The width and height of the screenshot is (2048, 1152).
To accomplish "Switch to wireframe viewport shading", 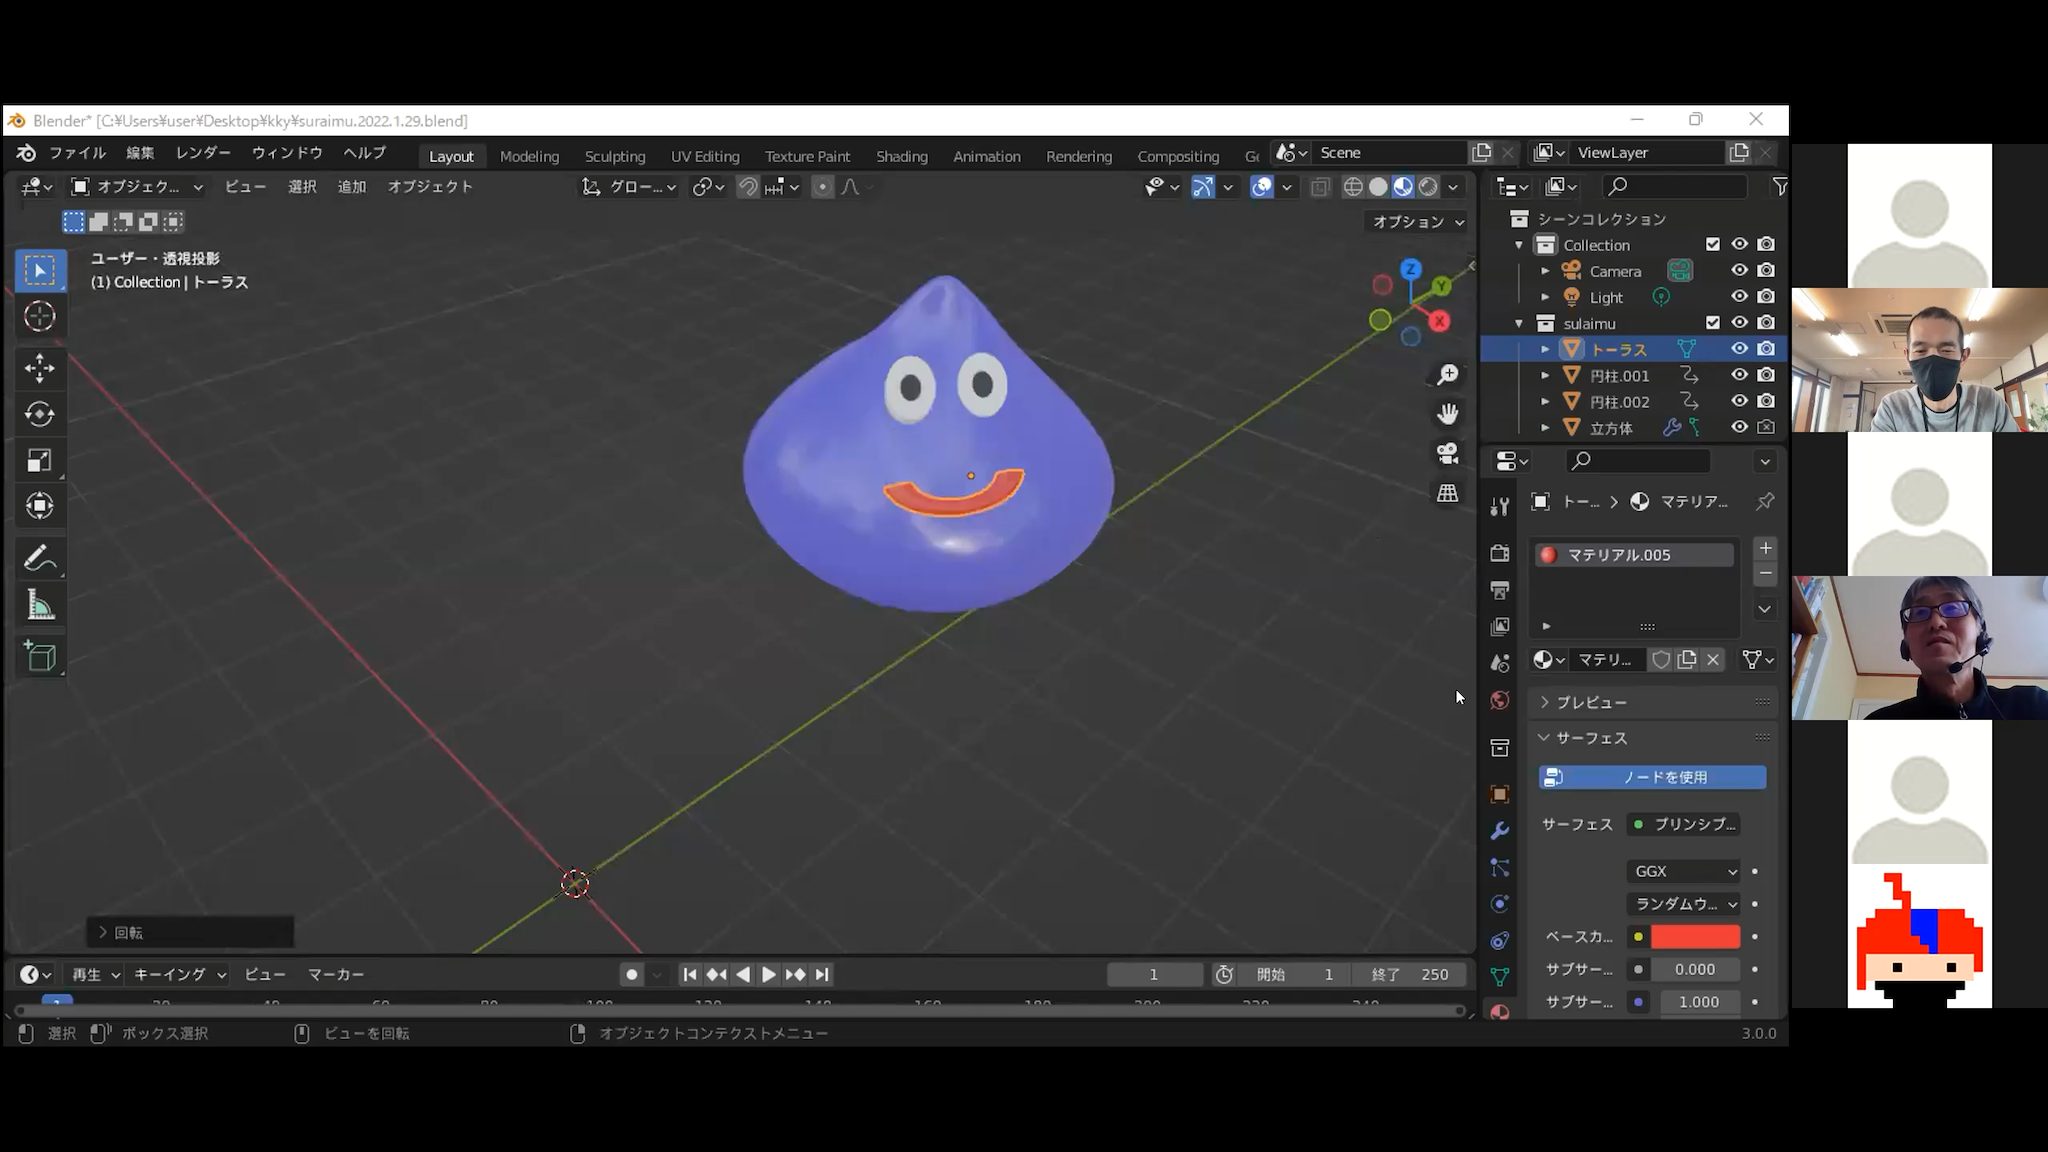I will coord(1353,187).
